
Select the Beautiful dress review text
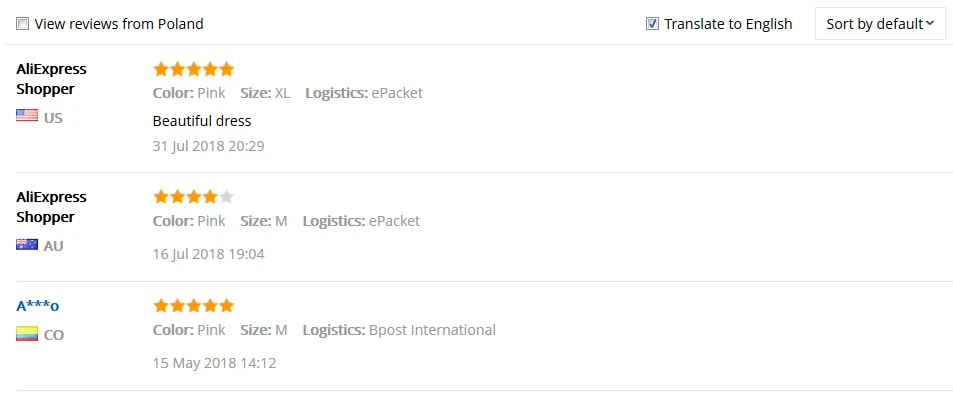(x=202, y=121)
